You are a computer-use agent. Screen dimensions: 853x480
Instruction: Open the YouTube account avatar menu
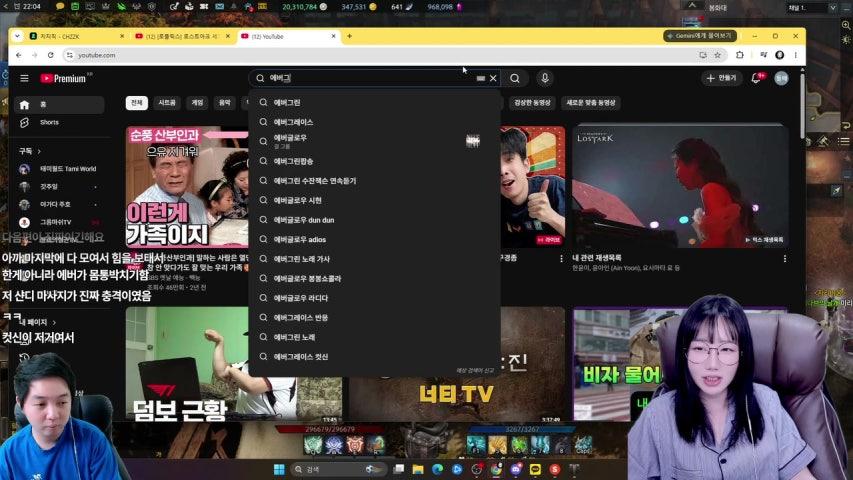781,78
